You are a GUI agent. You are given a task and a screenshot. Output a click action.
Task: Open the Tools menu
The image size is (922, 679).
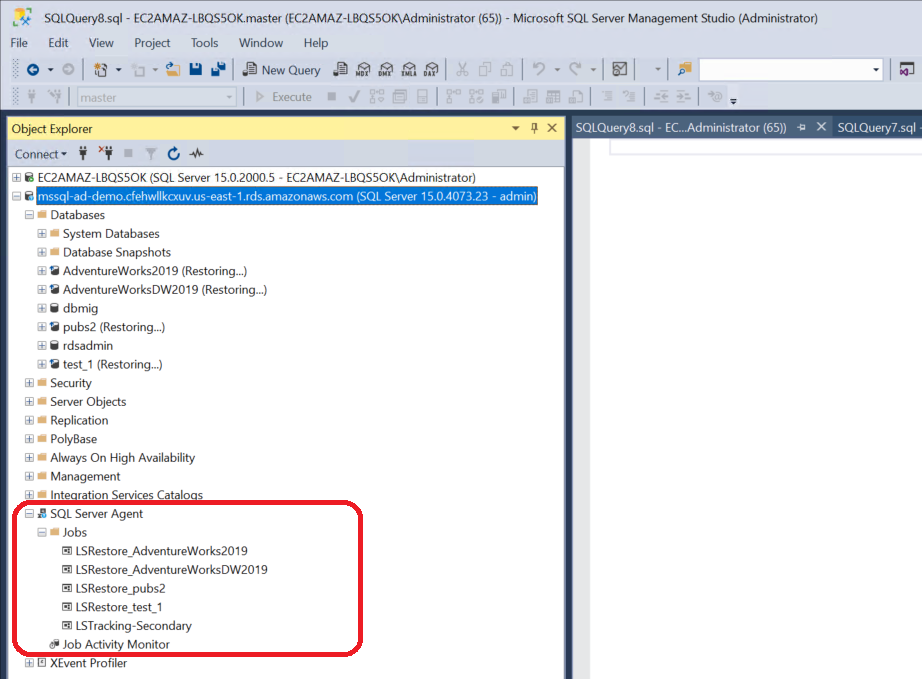[204, 43]
